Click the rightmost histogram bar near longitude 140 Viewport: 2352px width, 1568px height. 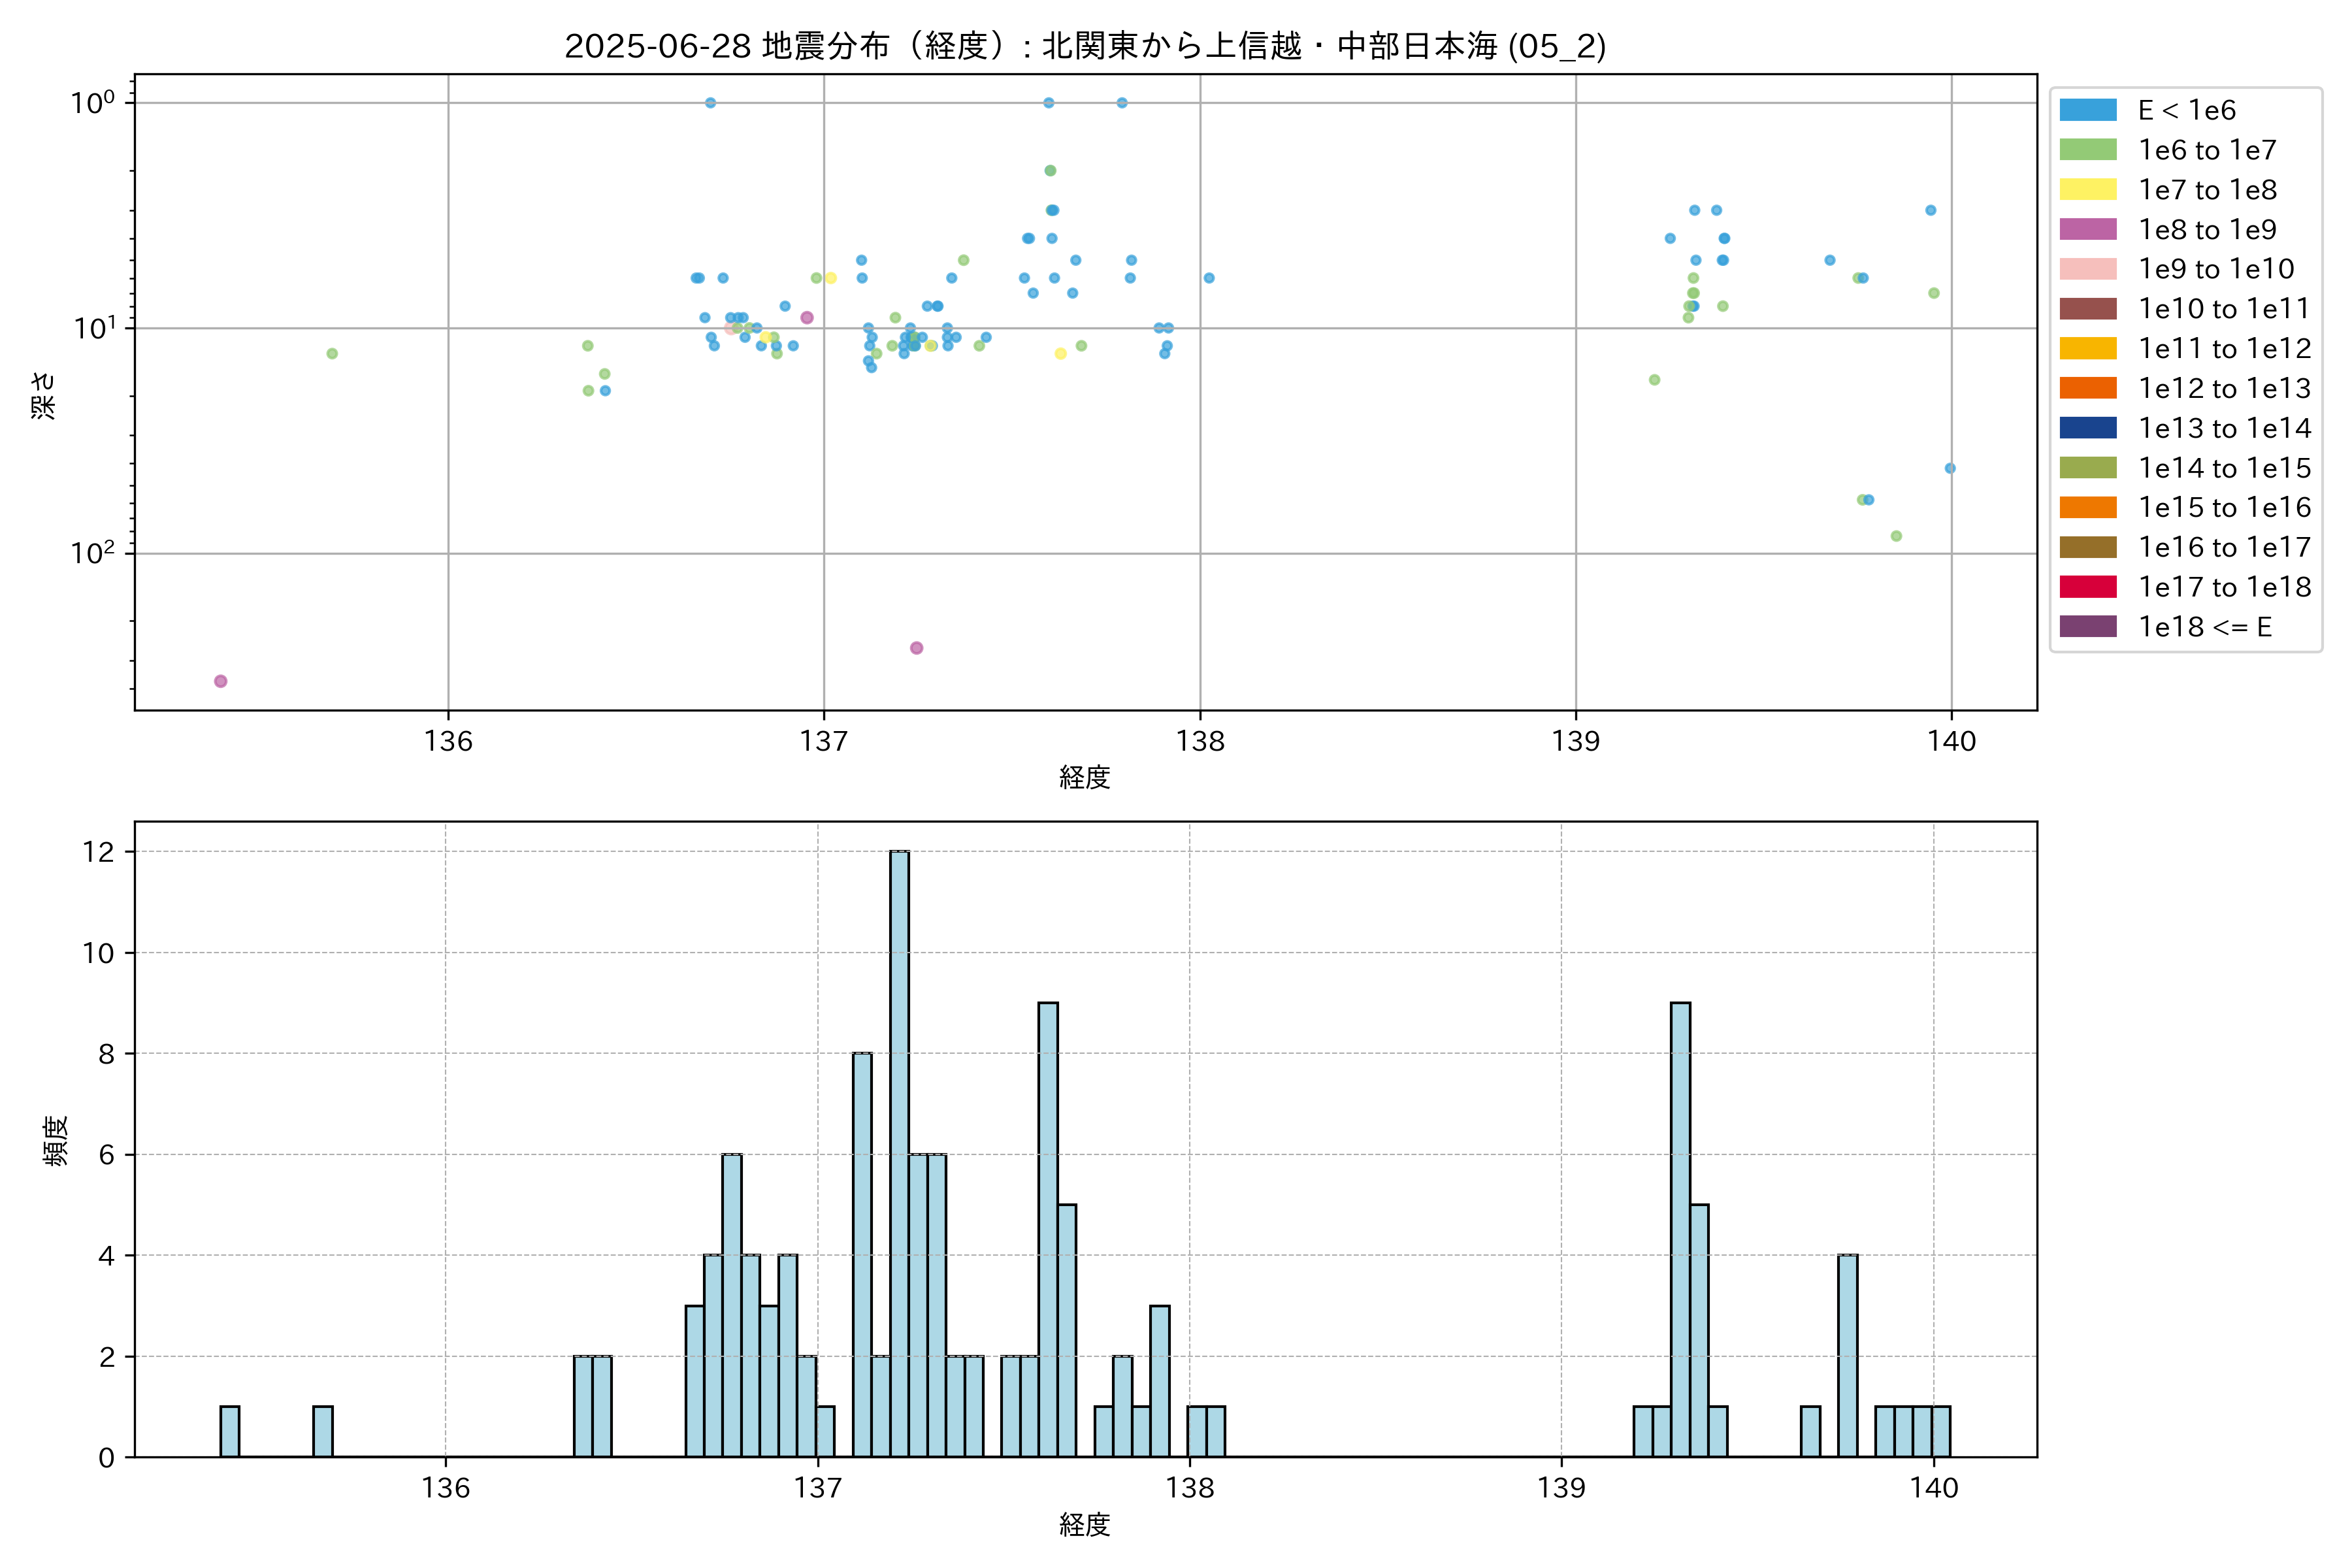pos(1940,1431)
